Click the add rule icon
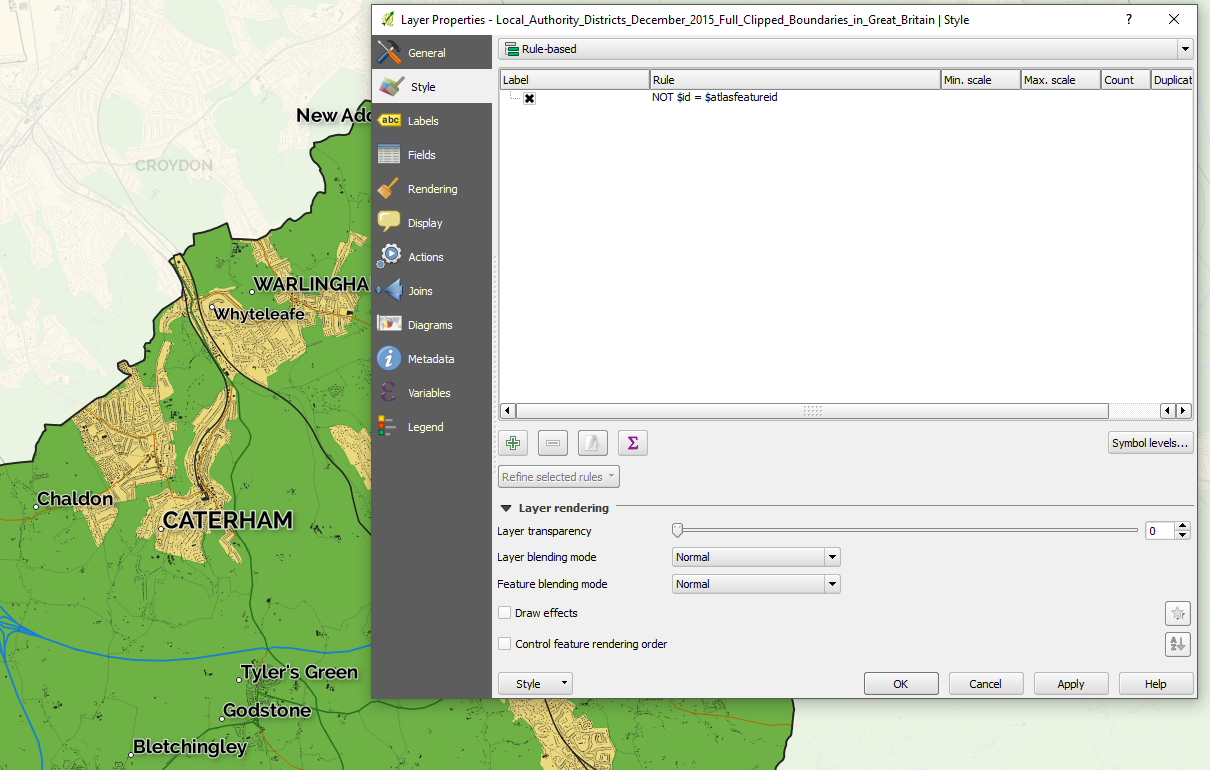This screenshot has height=770, width=1210. click(512, 442)
